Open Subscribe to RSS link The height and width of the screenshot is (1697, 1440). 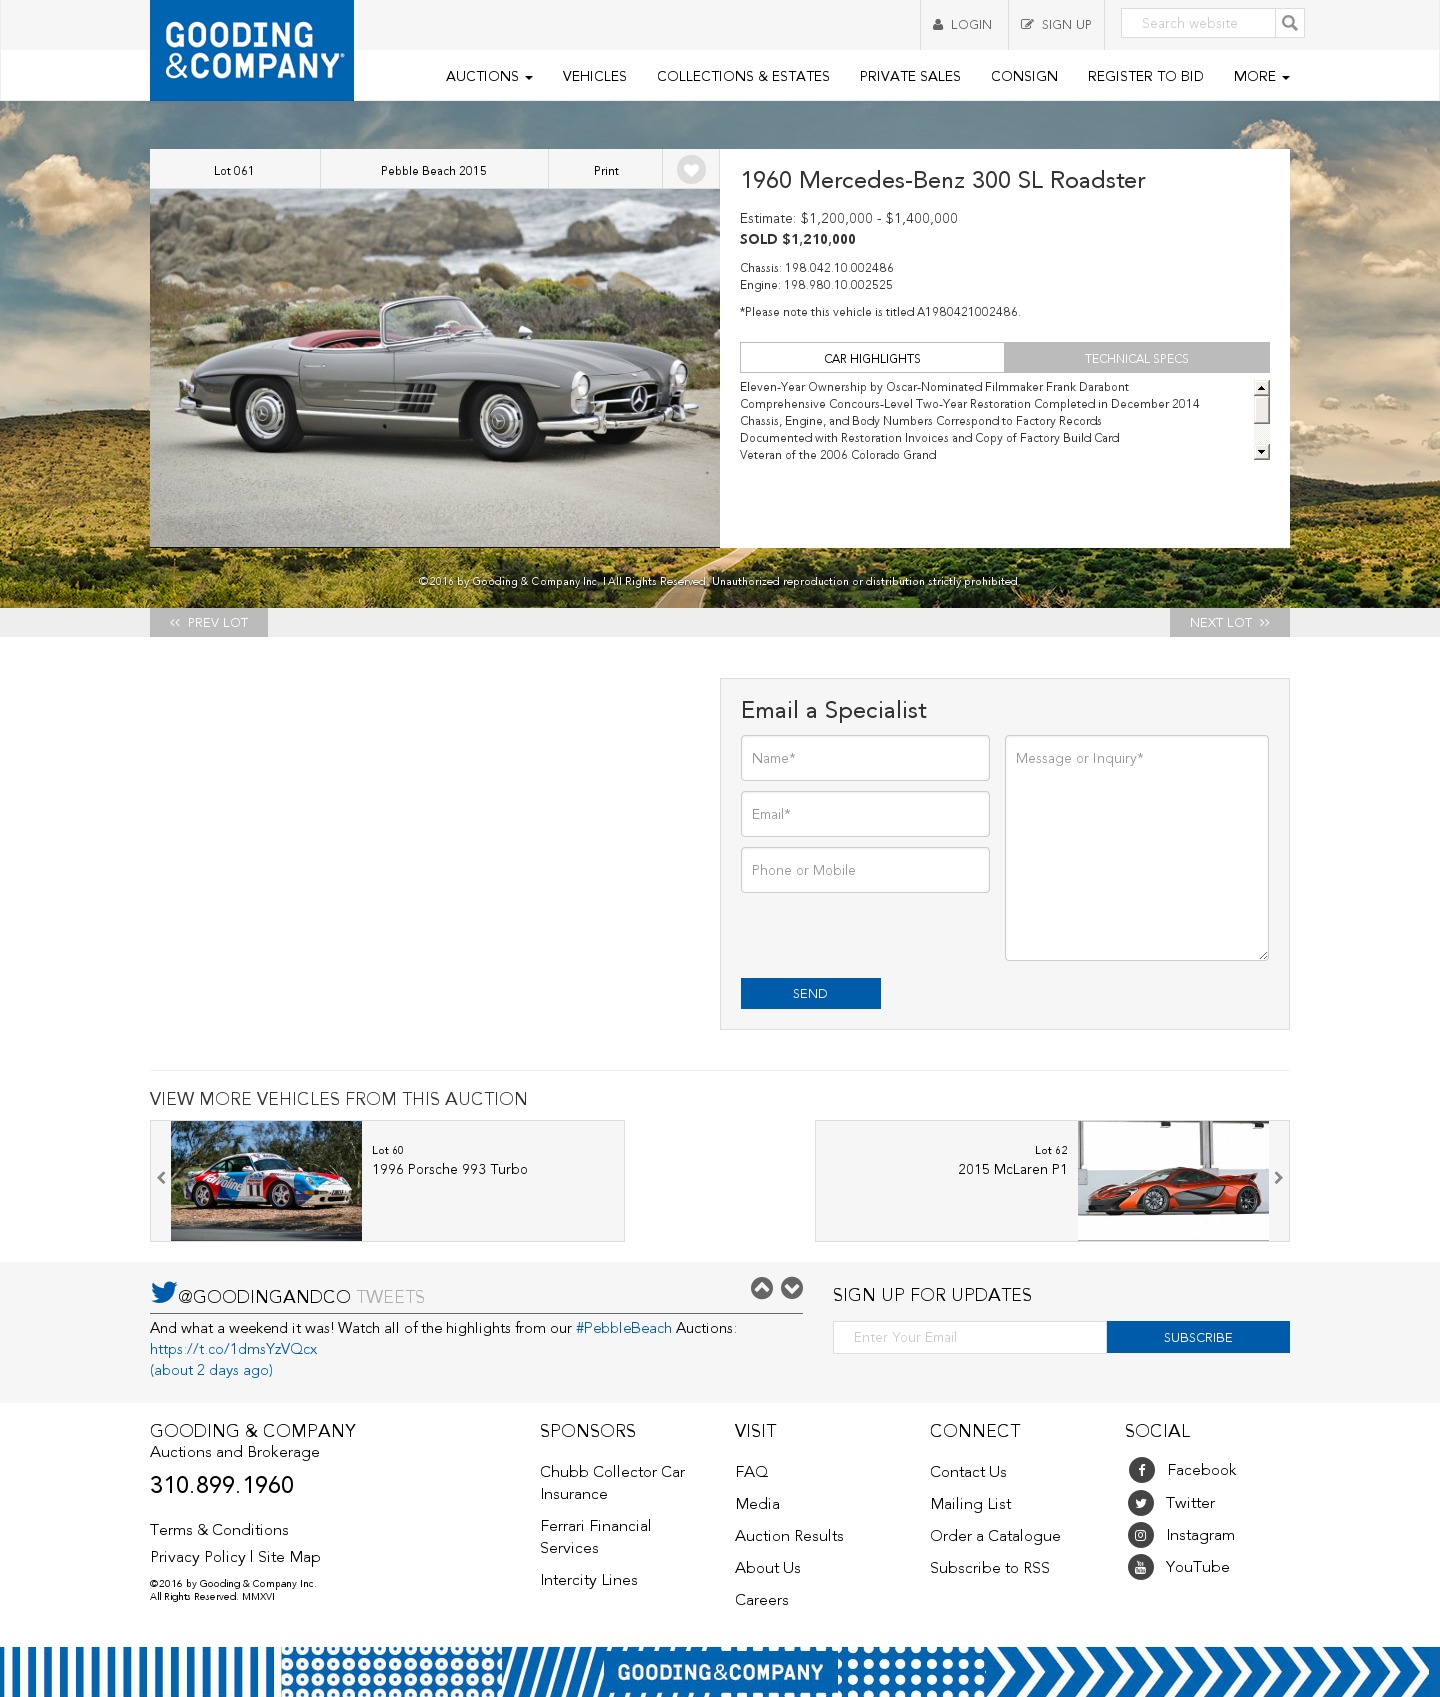[990, 1568]
